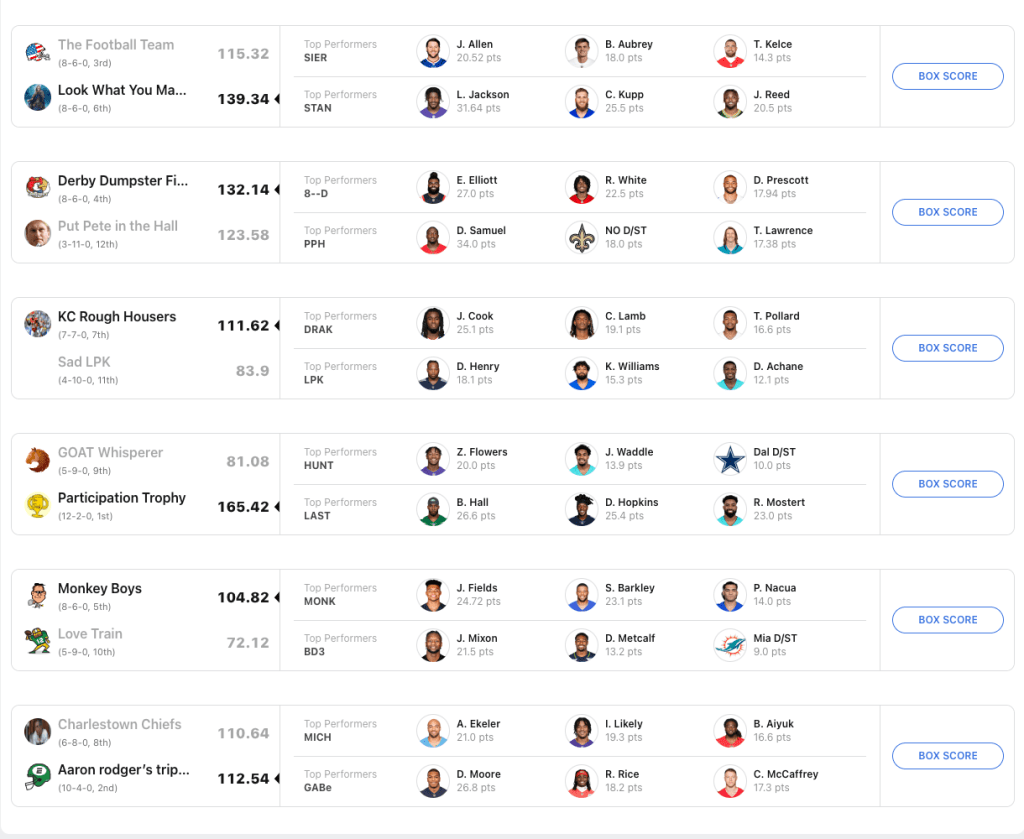Select L. Jackson player name

point(483,95)
